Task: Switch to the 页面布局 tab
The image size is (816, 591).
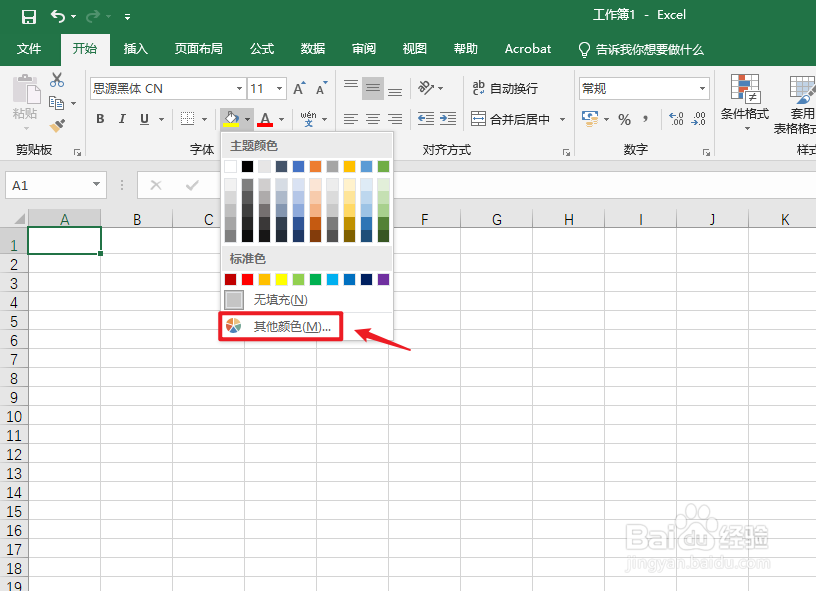Action: click(198, 49)
